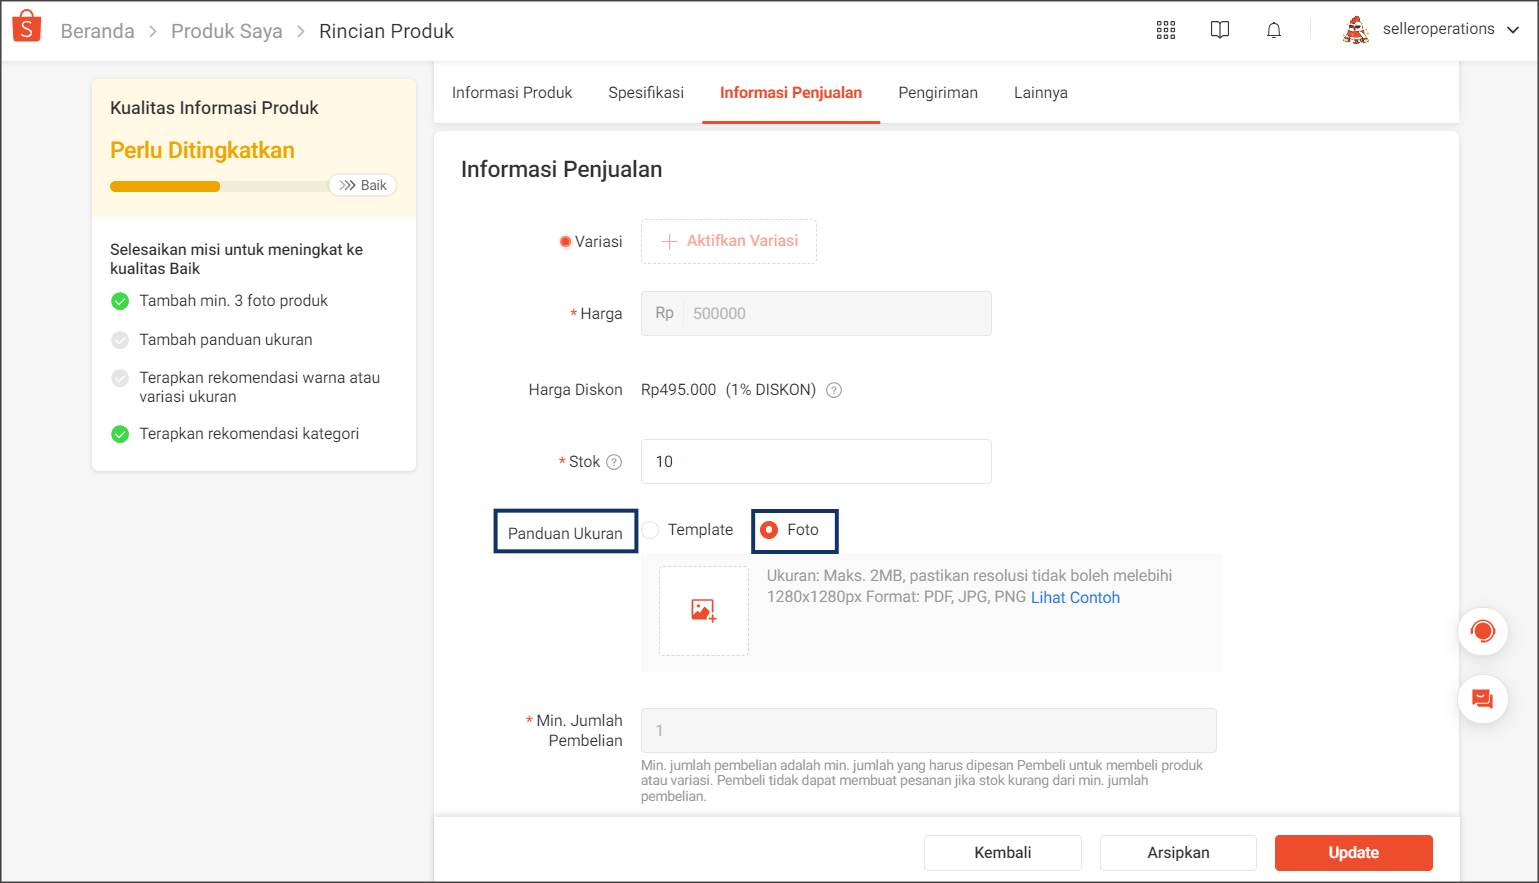The image size is (1539, 883).
Task: Click the Update button
Action: [1353, 852]
